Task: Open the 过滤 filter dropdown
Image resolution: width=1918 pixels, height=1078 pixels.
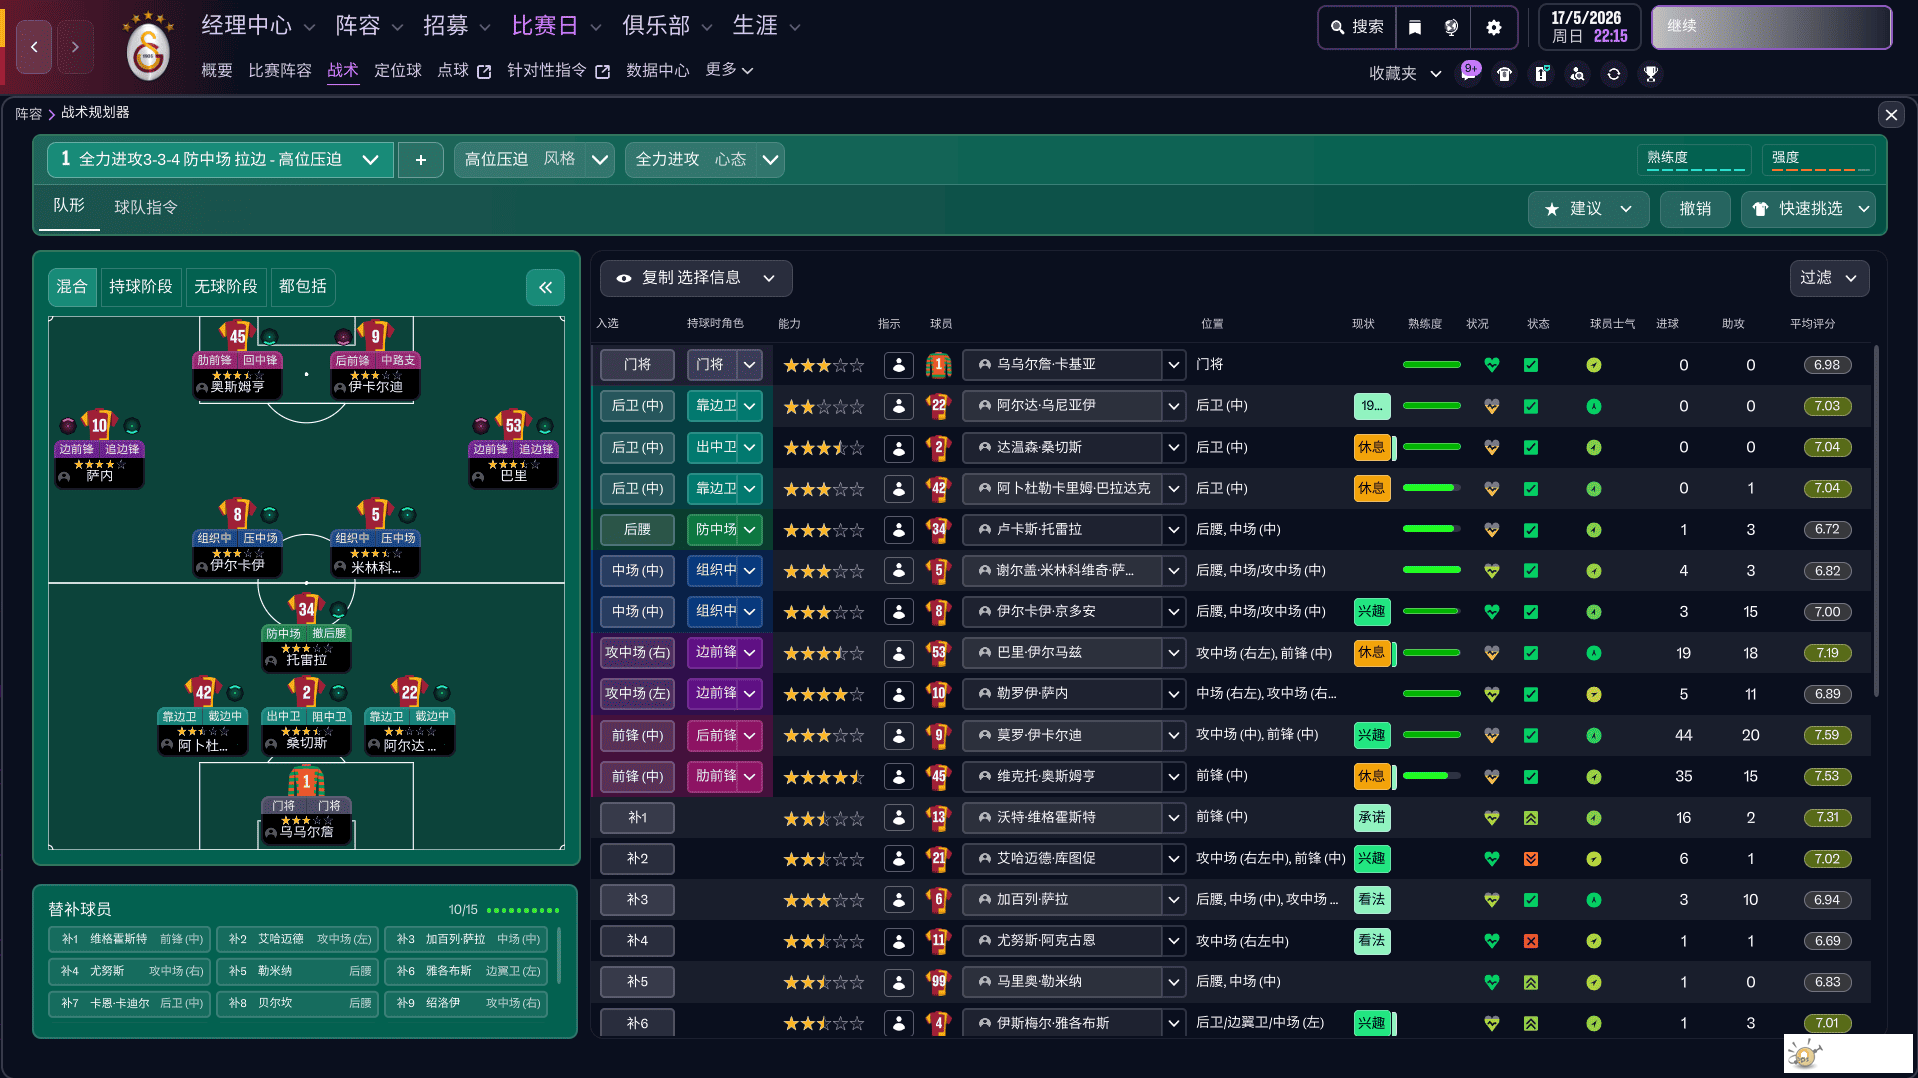Action: [1828, 278]
